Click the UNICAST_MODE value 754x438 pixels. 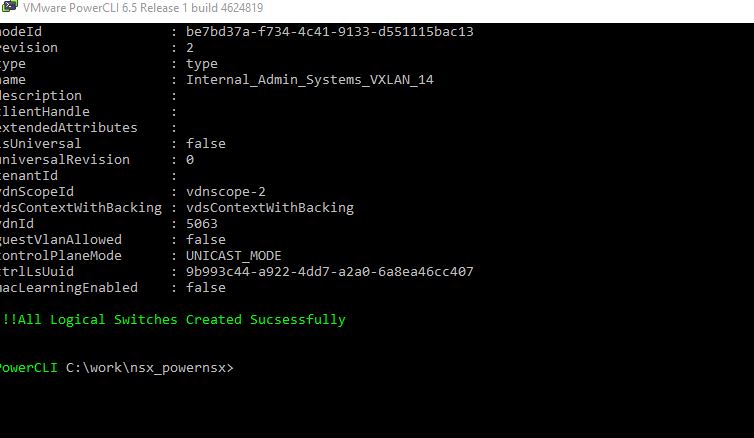(x=233, y=256)
